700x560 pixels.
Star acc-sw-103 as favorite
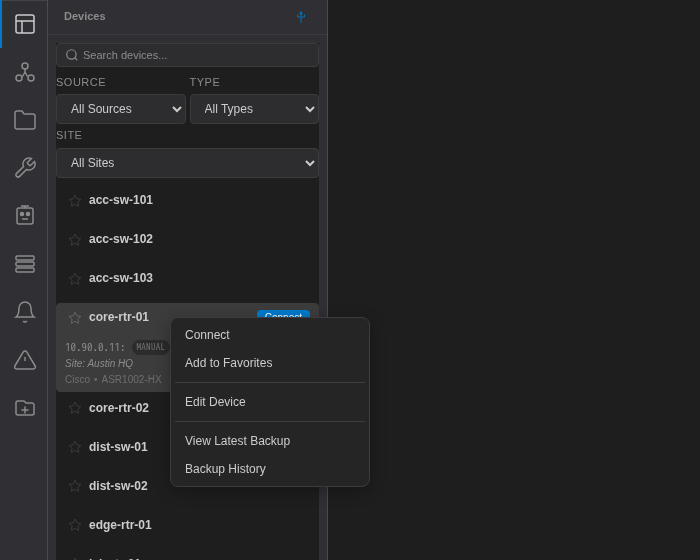75,279
